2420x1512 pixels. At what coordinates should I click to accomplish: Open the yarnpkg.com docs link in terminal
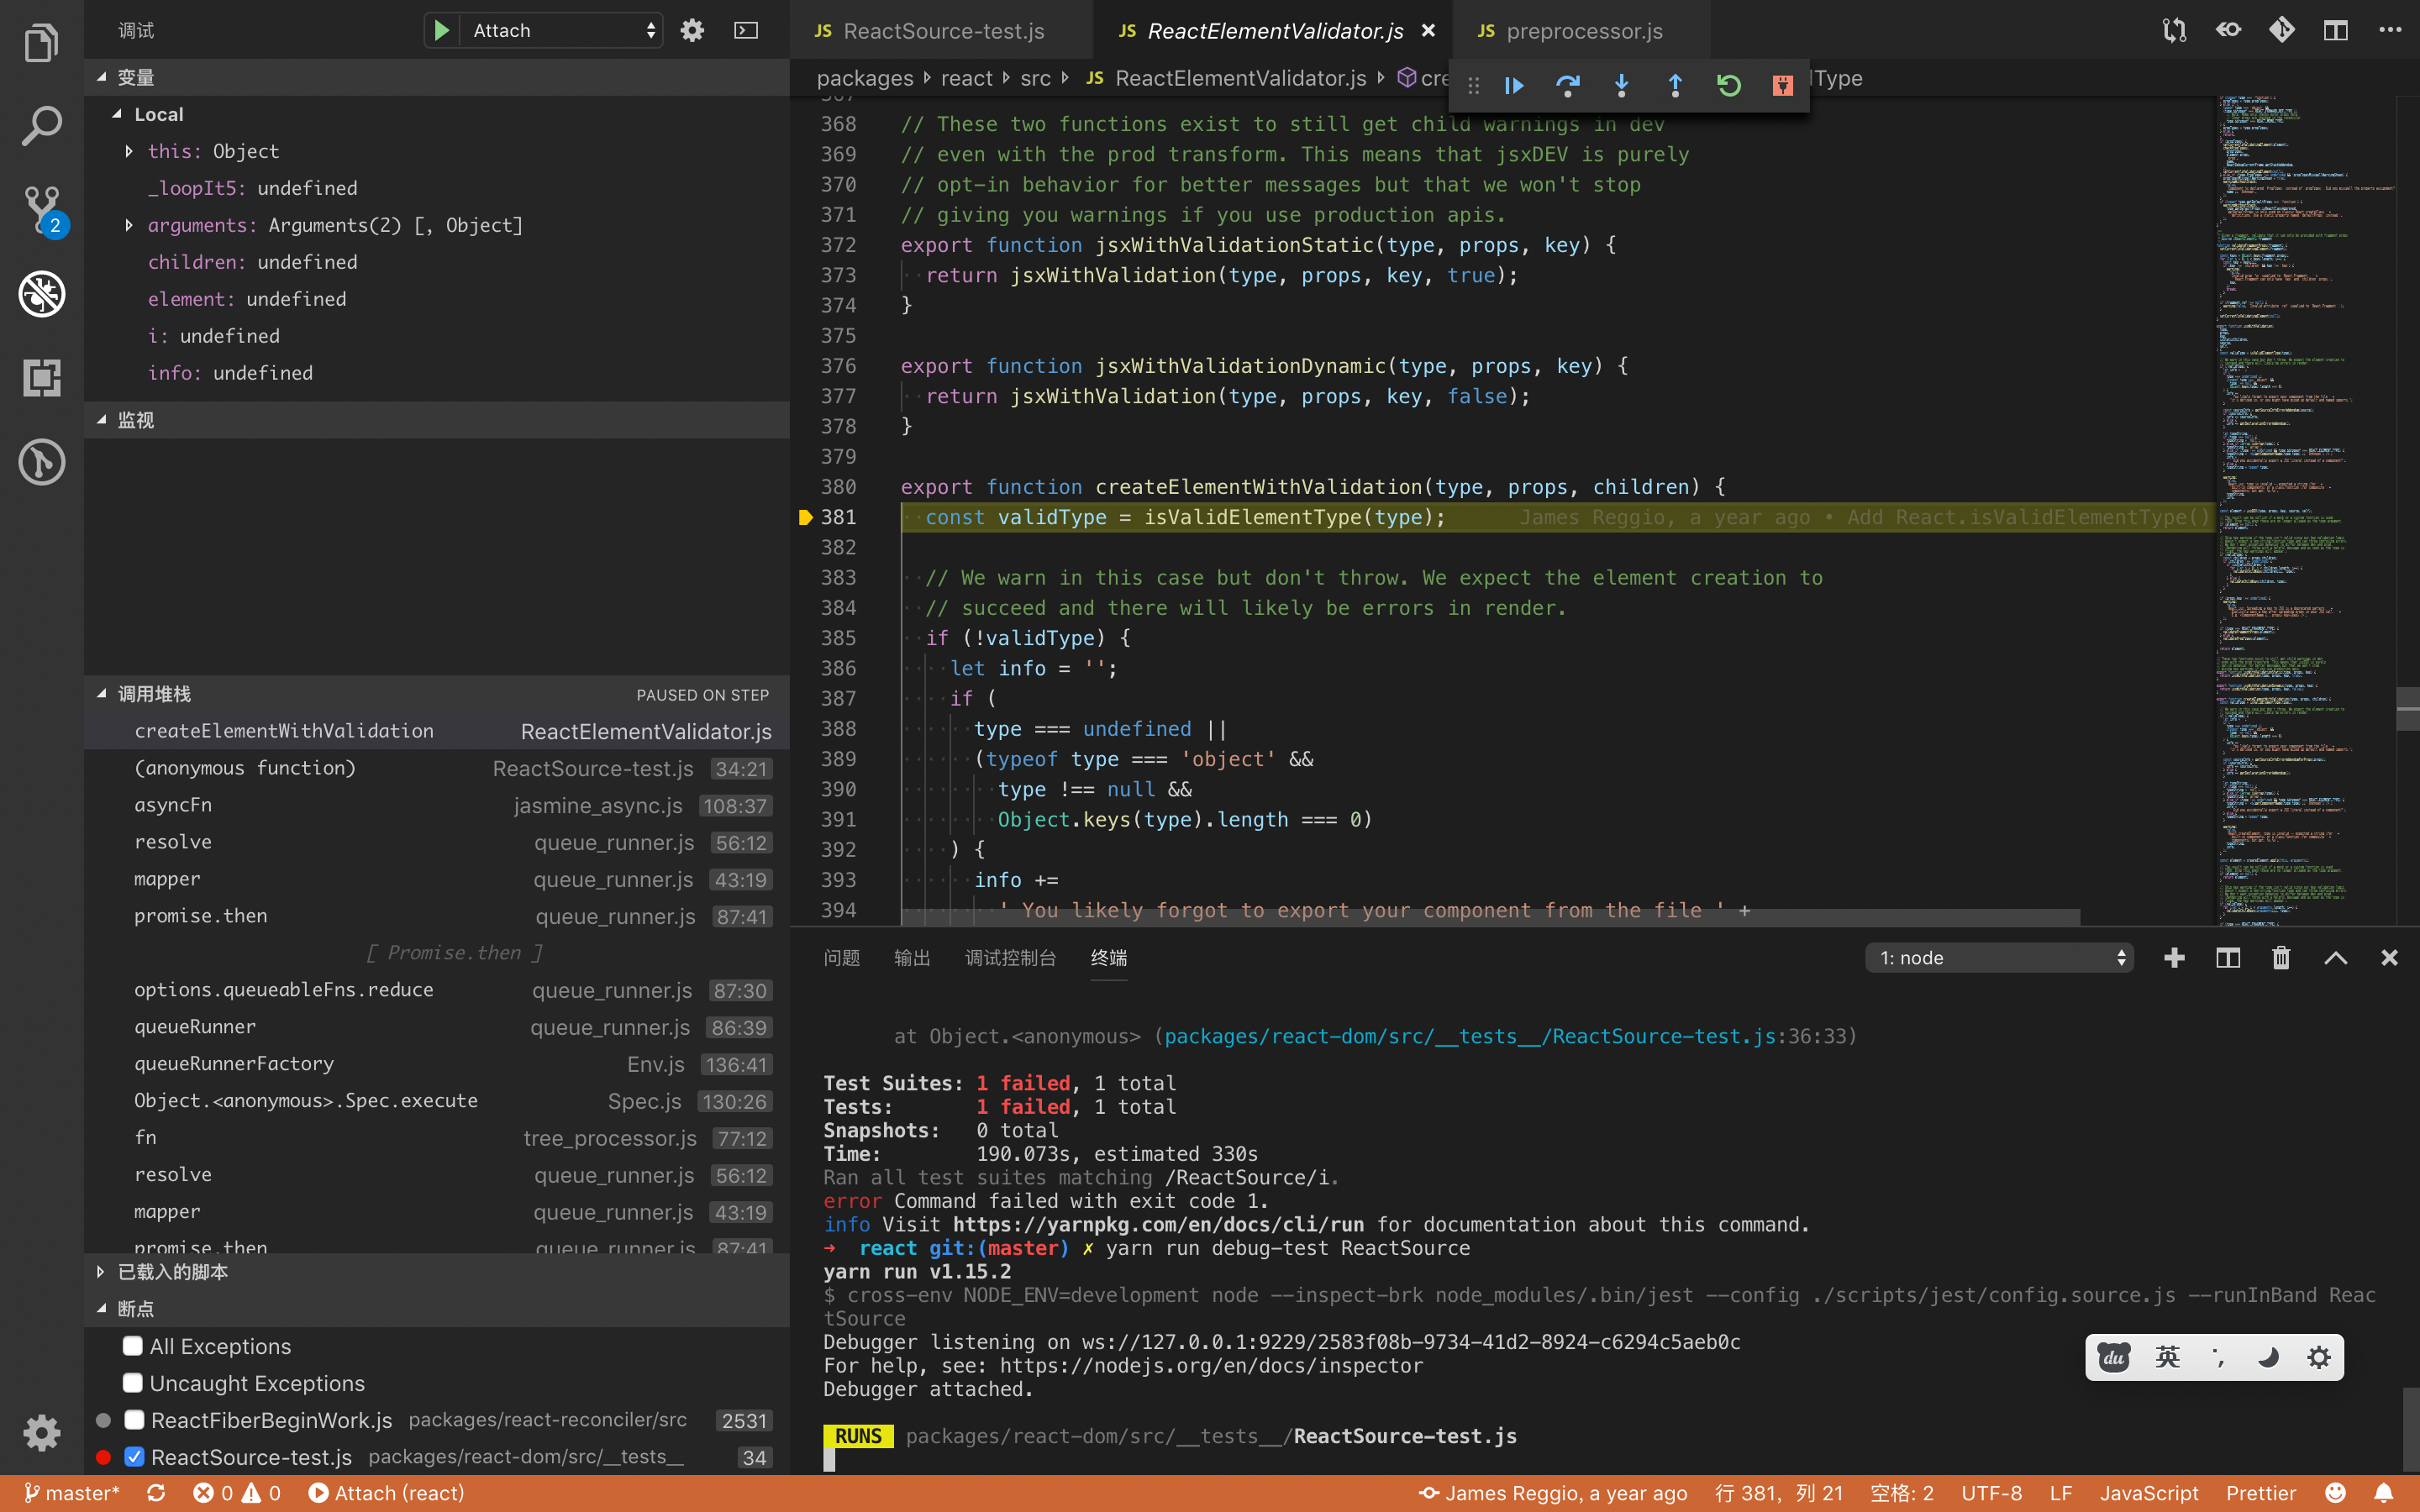[x=1158, y=1224]
